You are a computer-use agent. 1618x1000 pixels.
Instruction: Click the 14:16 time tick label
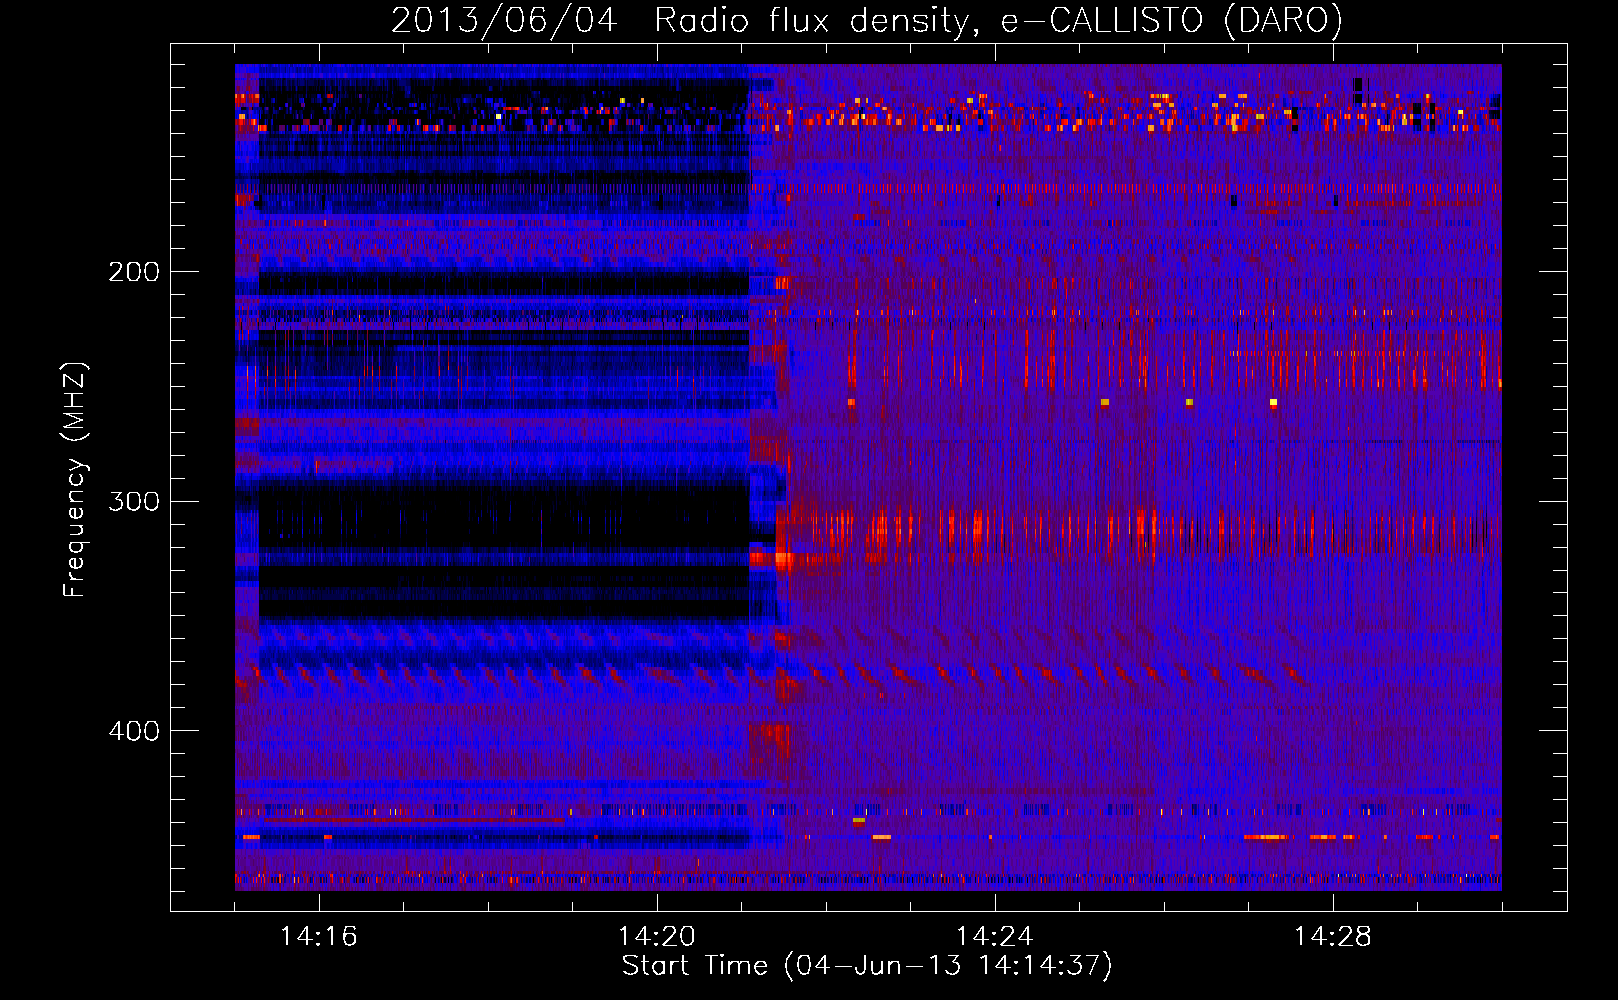319,937
